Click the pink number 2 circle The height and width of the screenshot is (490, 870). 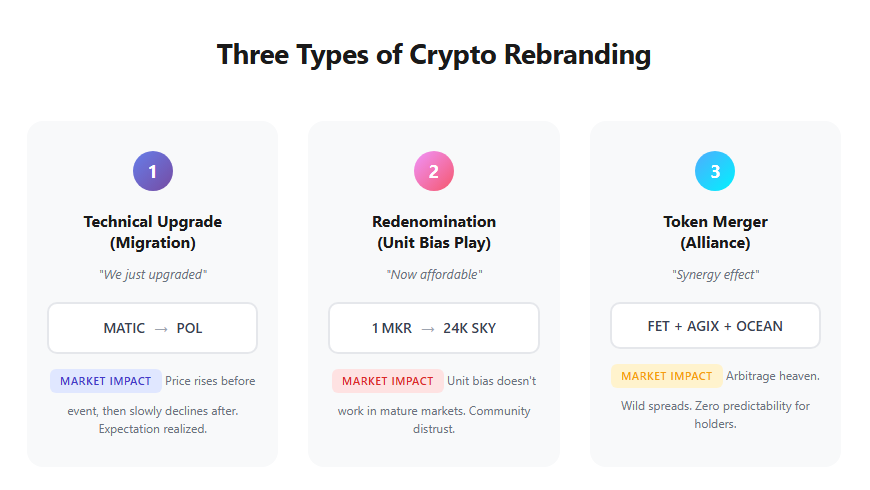click(x=434, y=171)
